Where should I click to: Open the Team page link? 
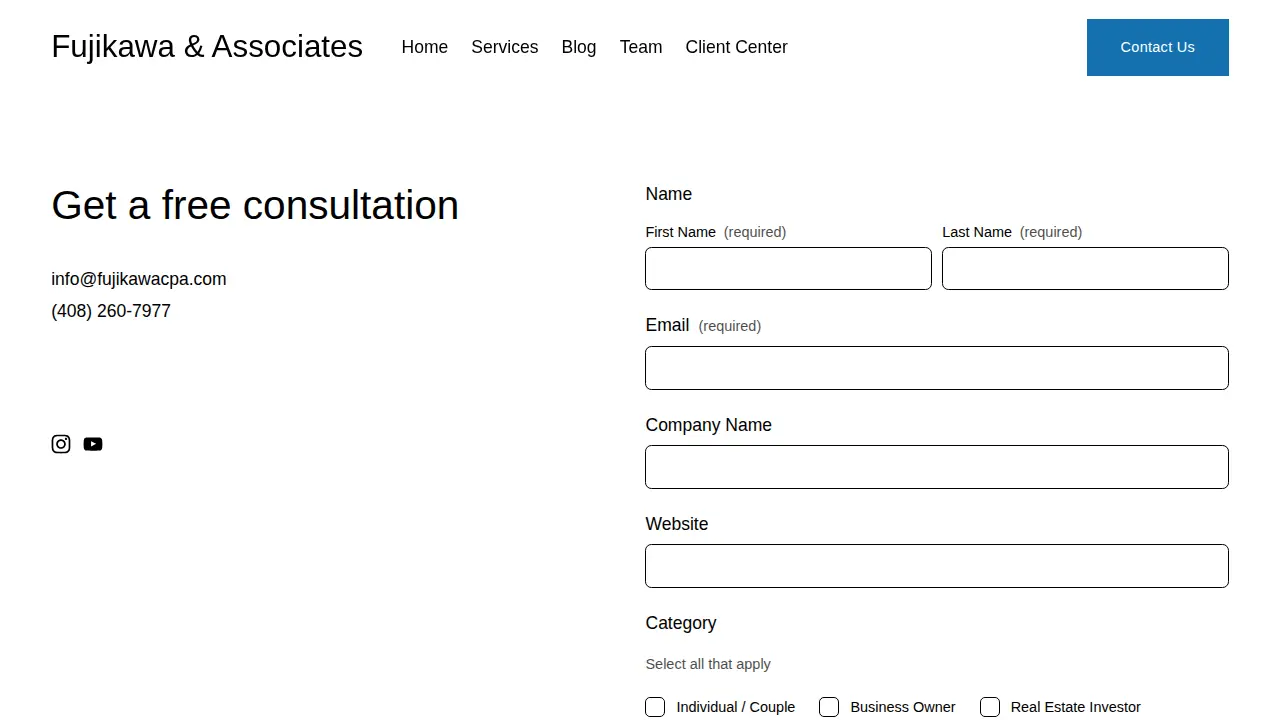(x=641, y=47)
